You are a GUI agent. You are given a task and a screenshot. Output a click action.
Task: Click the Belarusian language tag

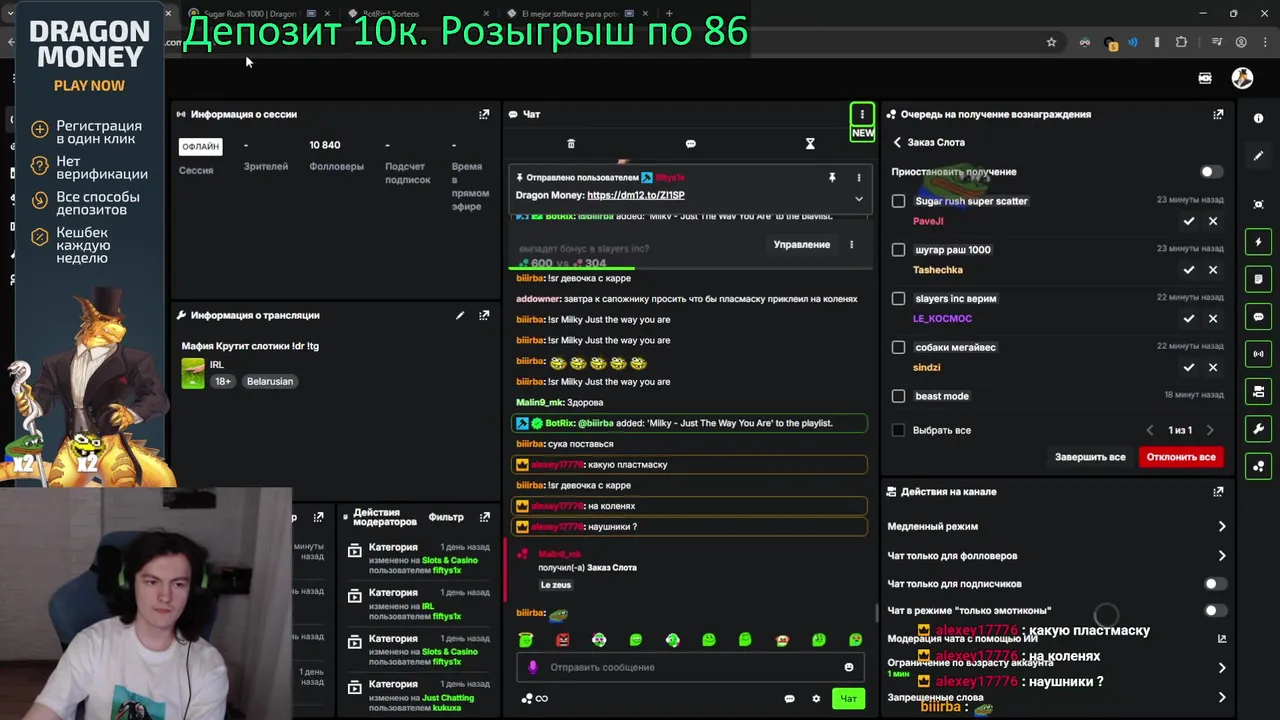[x=270, y=381]
